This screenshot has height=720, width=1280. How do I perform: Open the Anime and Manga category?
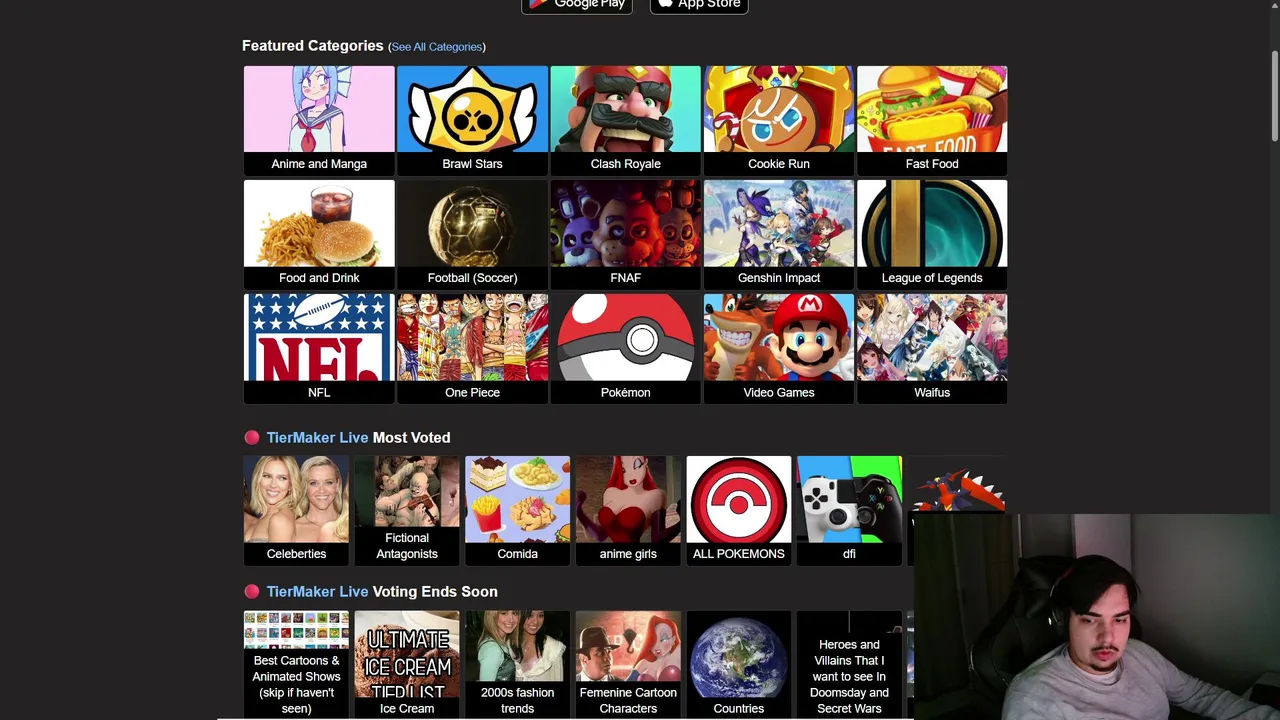pos(319,120)
